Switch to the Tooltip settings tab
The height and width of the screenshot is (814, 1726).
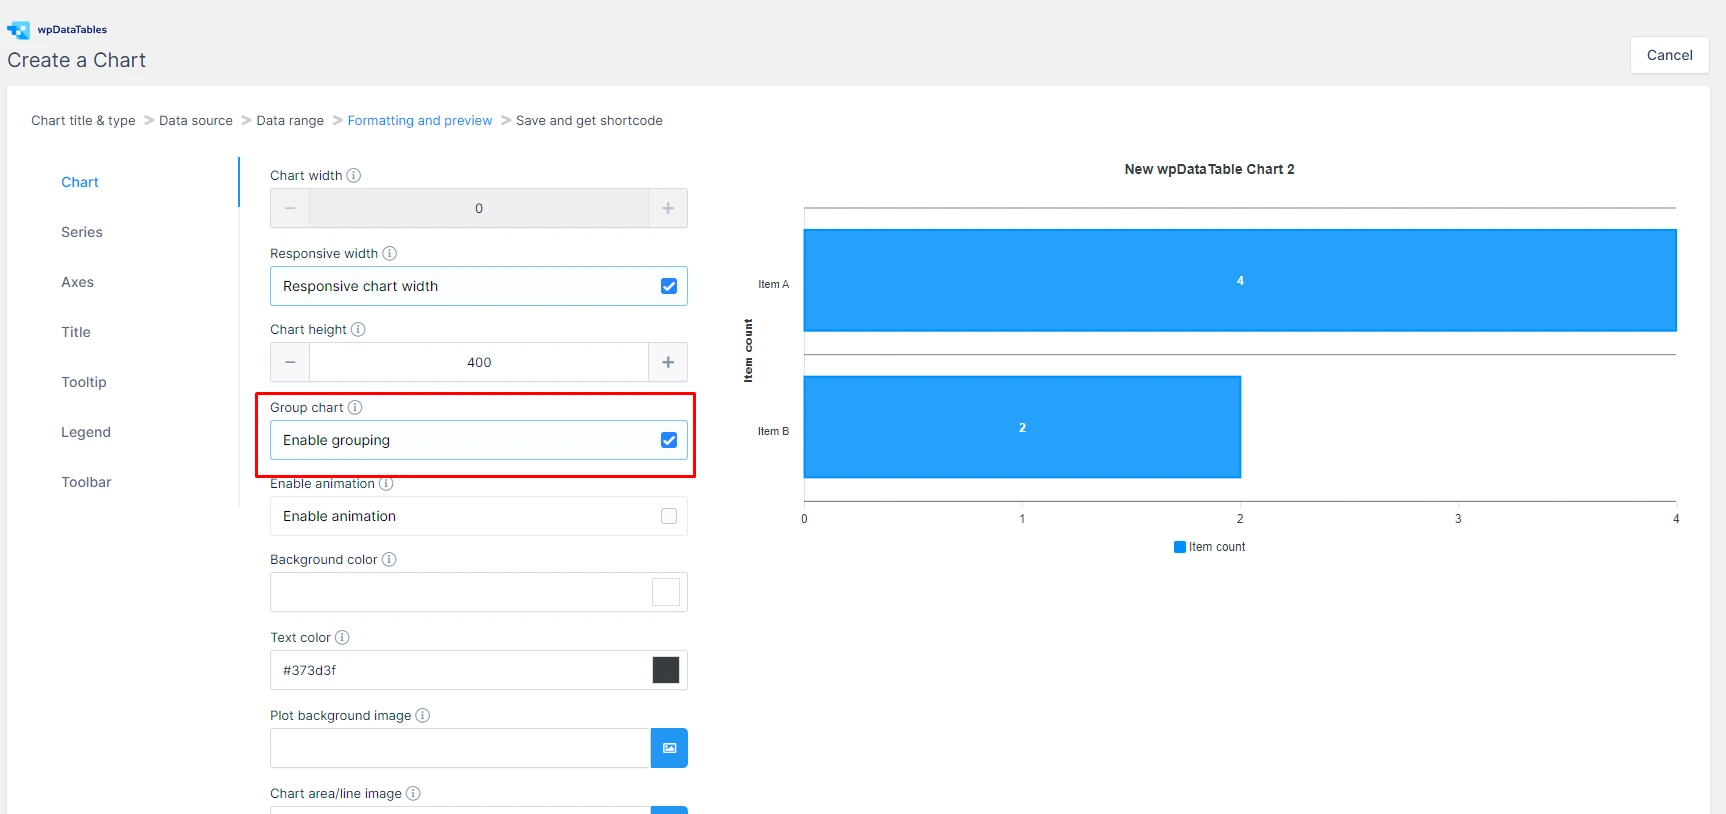(84, 382)
